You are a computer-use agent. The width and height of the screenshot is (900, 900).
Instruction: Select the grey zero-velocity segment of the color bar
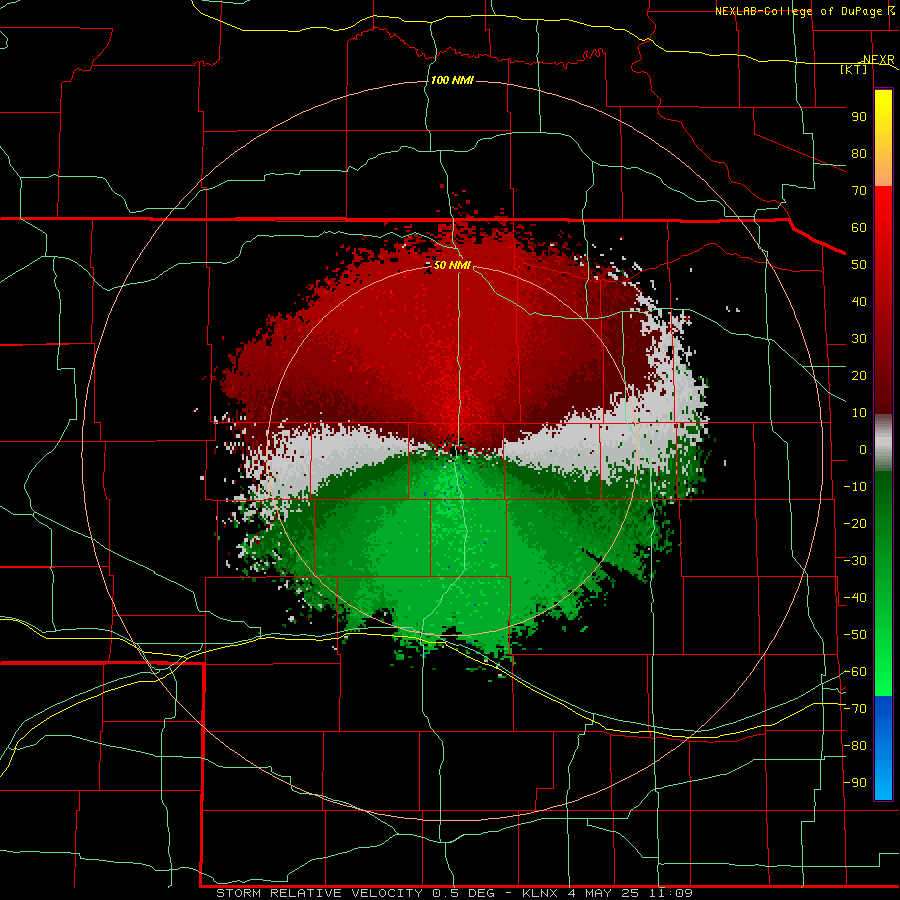[x=883, y=443]
